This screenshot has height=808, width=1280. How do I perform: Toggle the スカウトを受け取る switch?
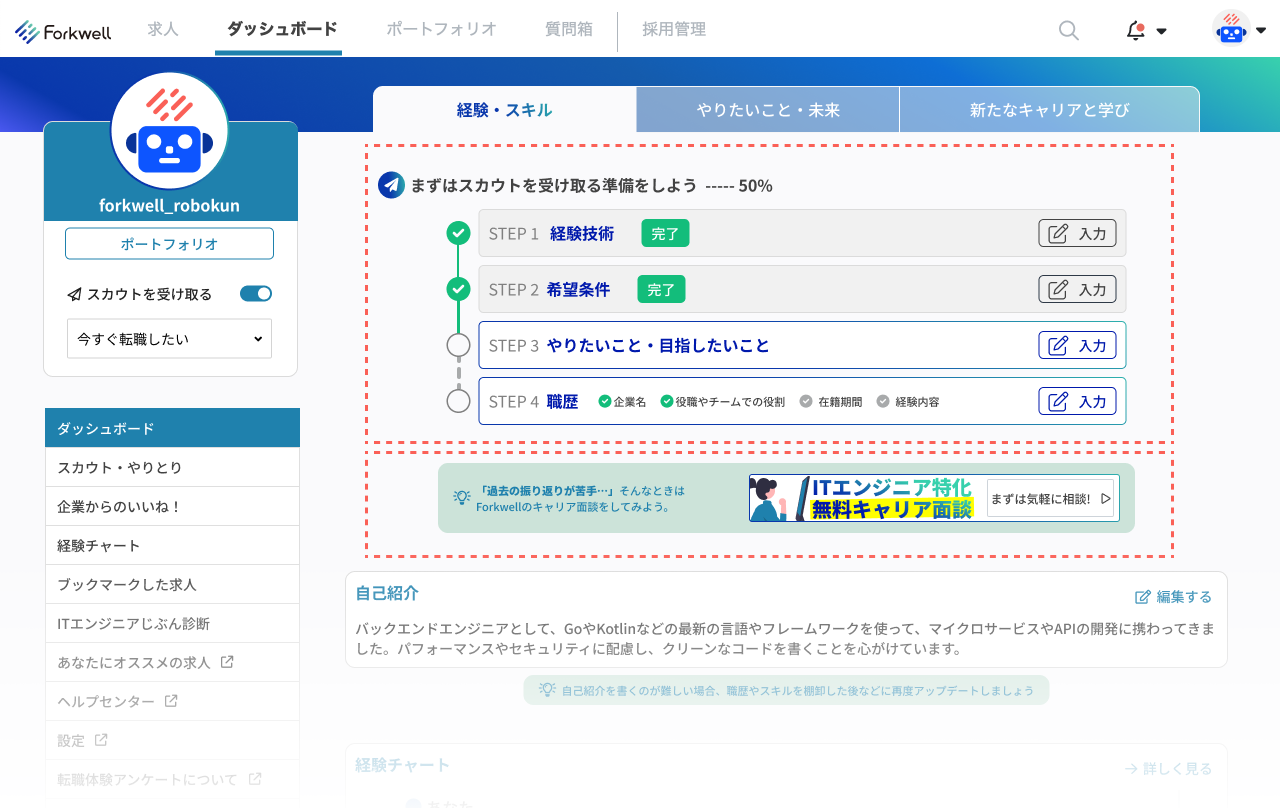256,294
